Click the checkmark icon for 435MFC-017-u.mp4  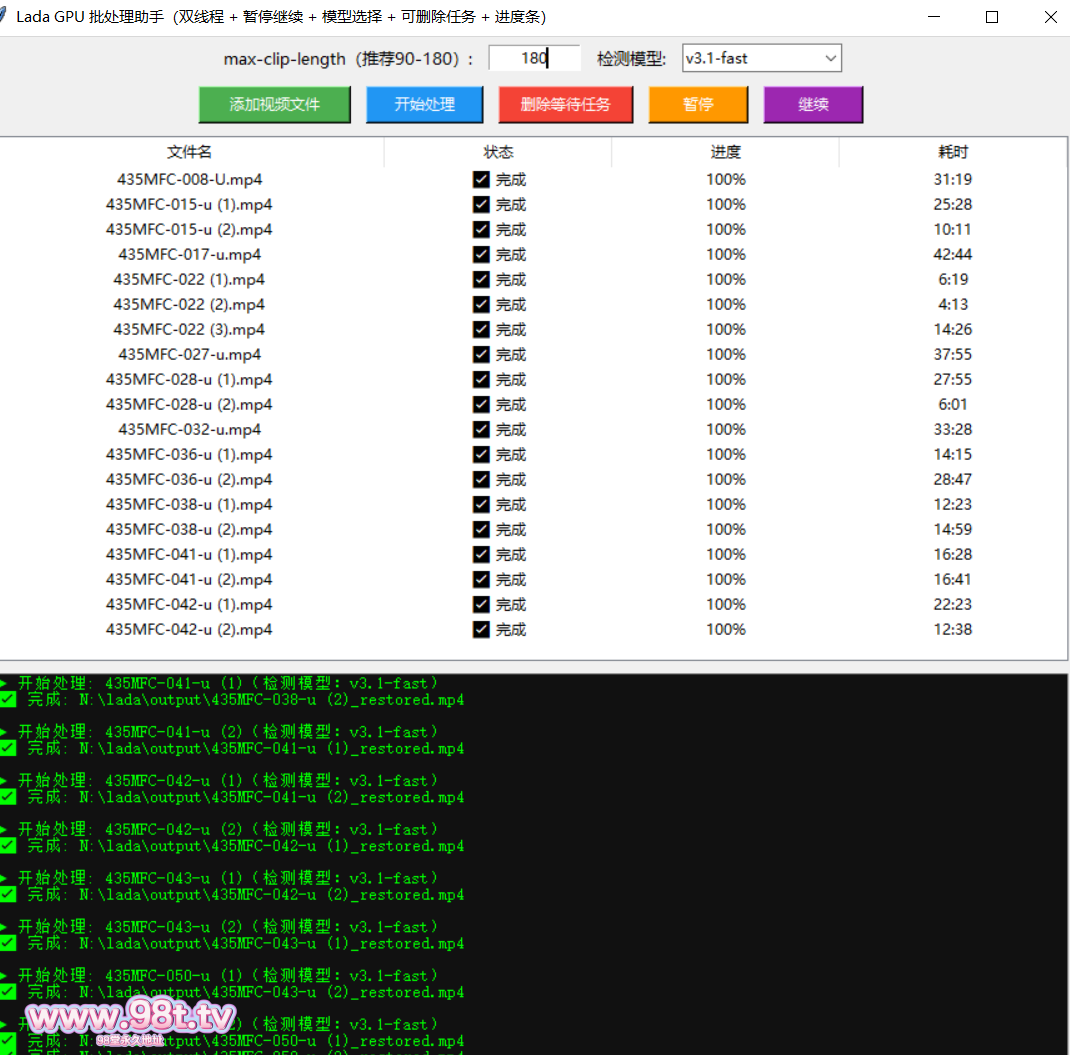481,255
